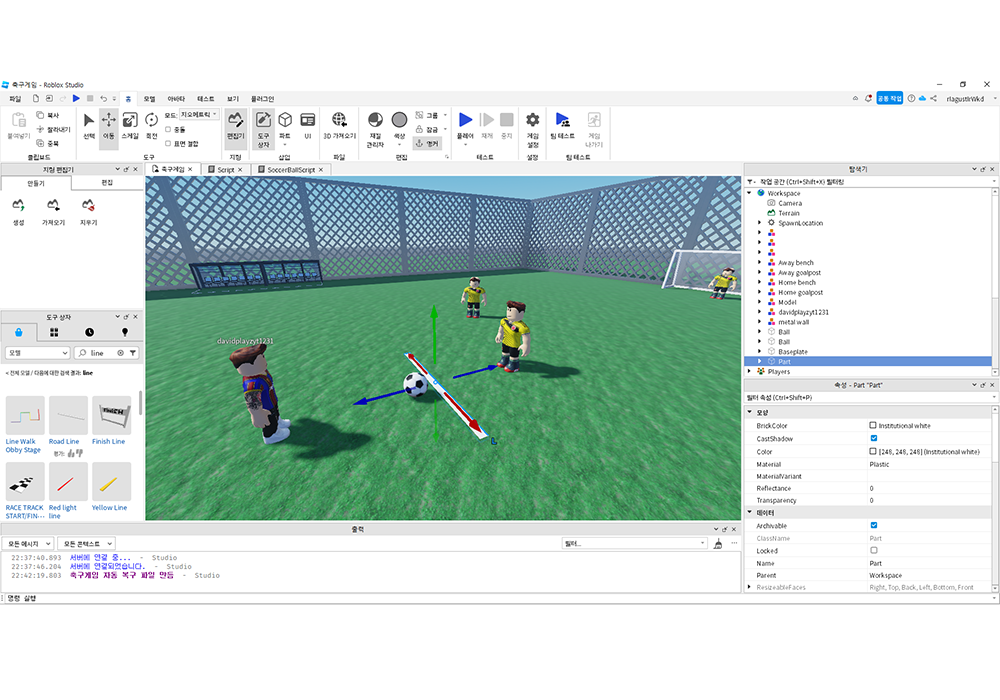Switch to the View (보기) ribbon tab
The width and height of the screenshot is (1000, 700).
coord(233,99)
